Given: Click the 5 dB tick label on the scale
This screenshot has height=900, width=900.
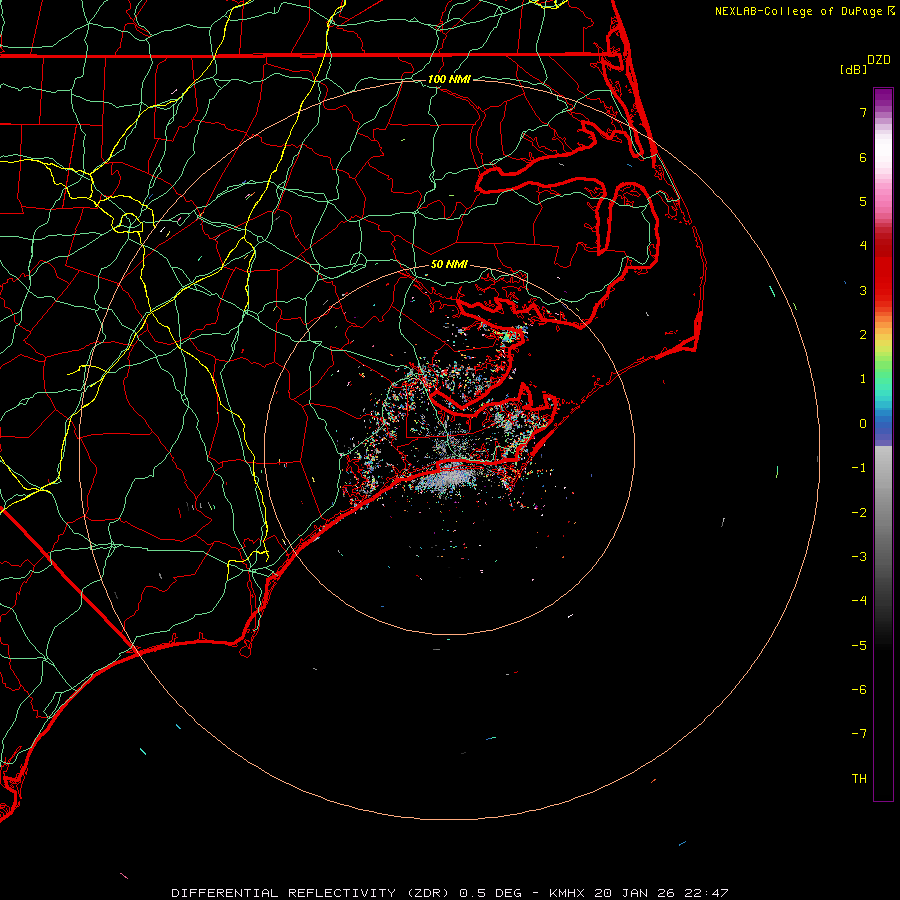Looking at the screenshot, I should [x=863, y=201].
